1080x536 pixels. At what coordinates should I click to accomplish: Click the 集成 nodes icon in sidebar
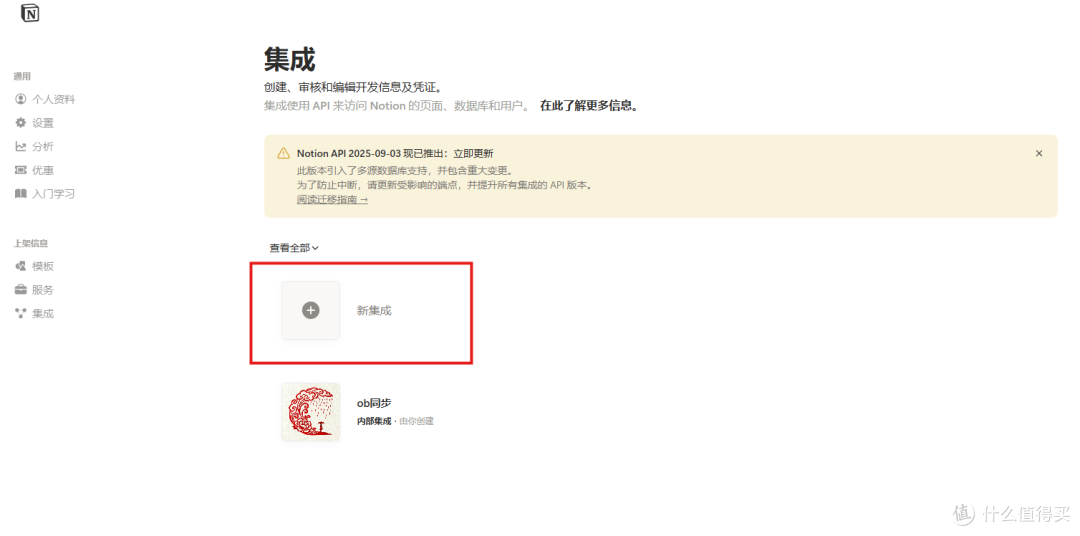[x=21, y=313]
